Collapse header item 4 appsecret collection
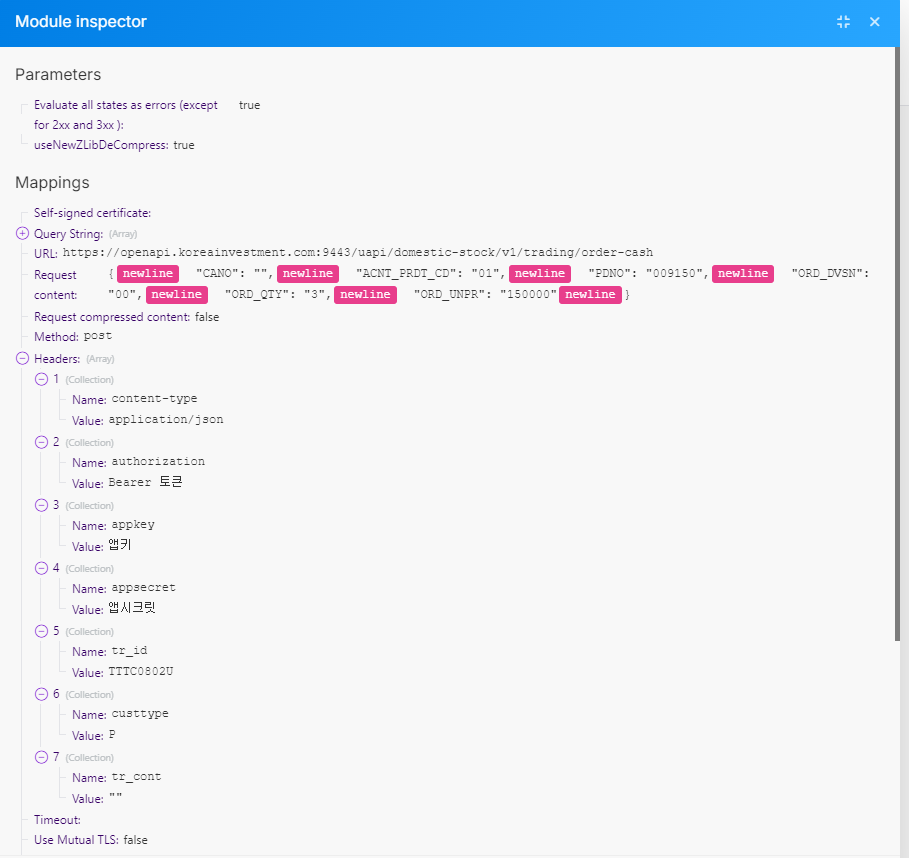The width and height of the screenshot is (909, 858). pyautogui.click(x=42, y=568)
